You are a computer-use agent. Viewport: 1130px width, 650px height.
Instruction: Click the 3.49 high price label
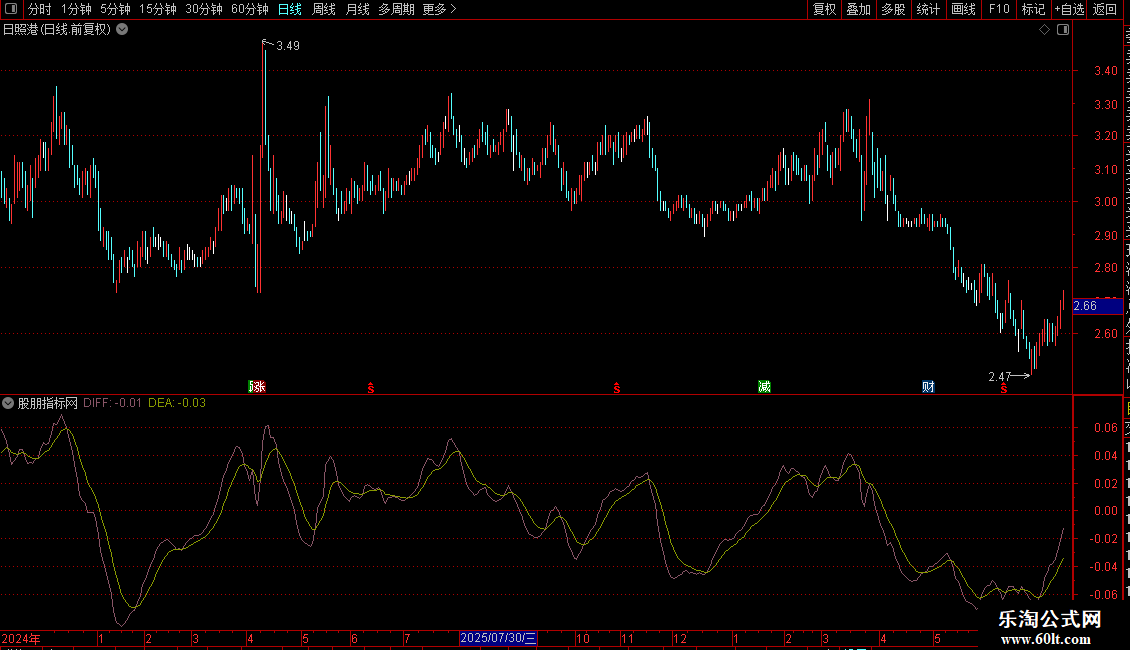[x=288, y=46]
